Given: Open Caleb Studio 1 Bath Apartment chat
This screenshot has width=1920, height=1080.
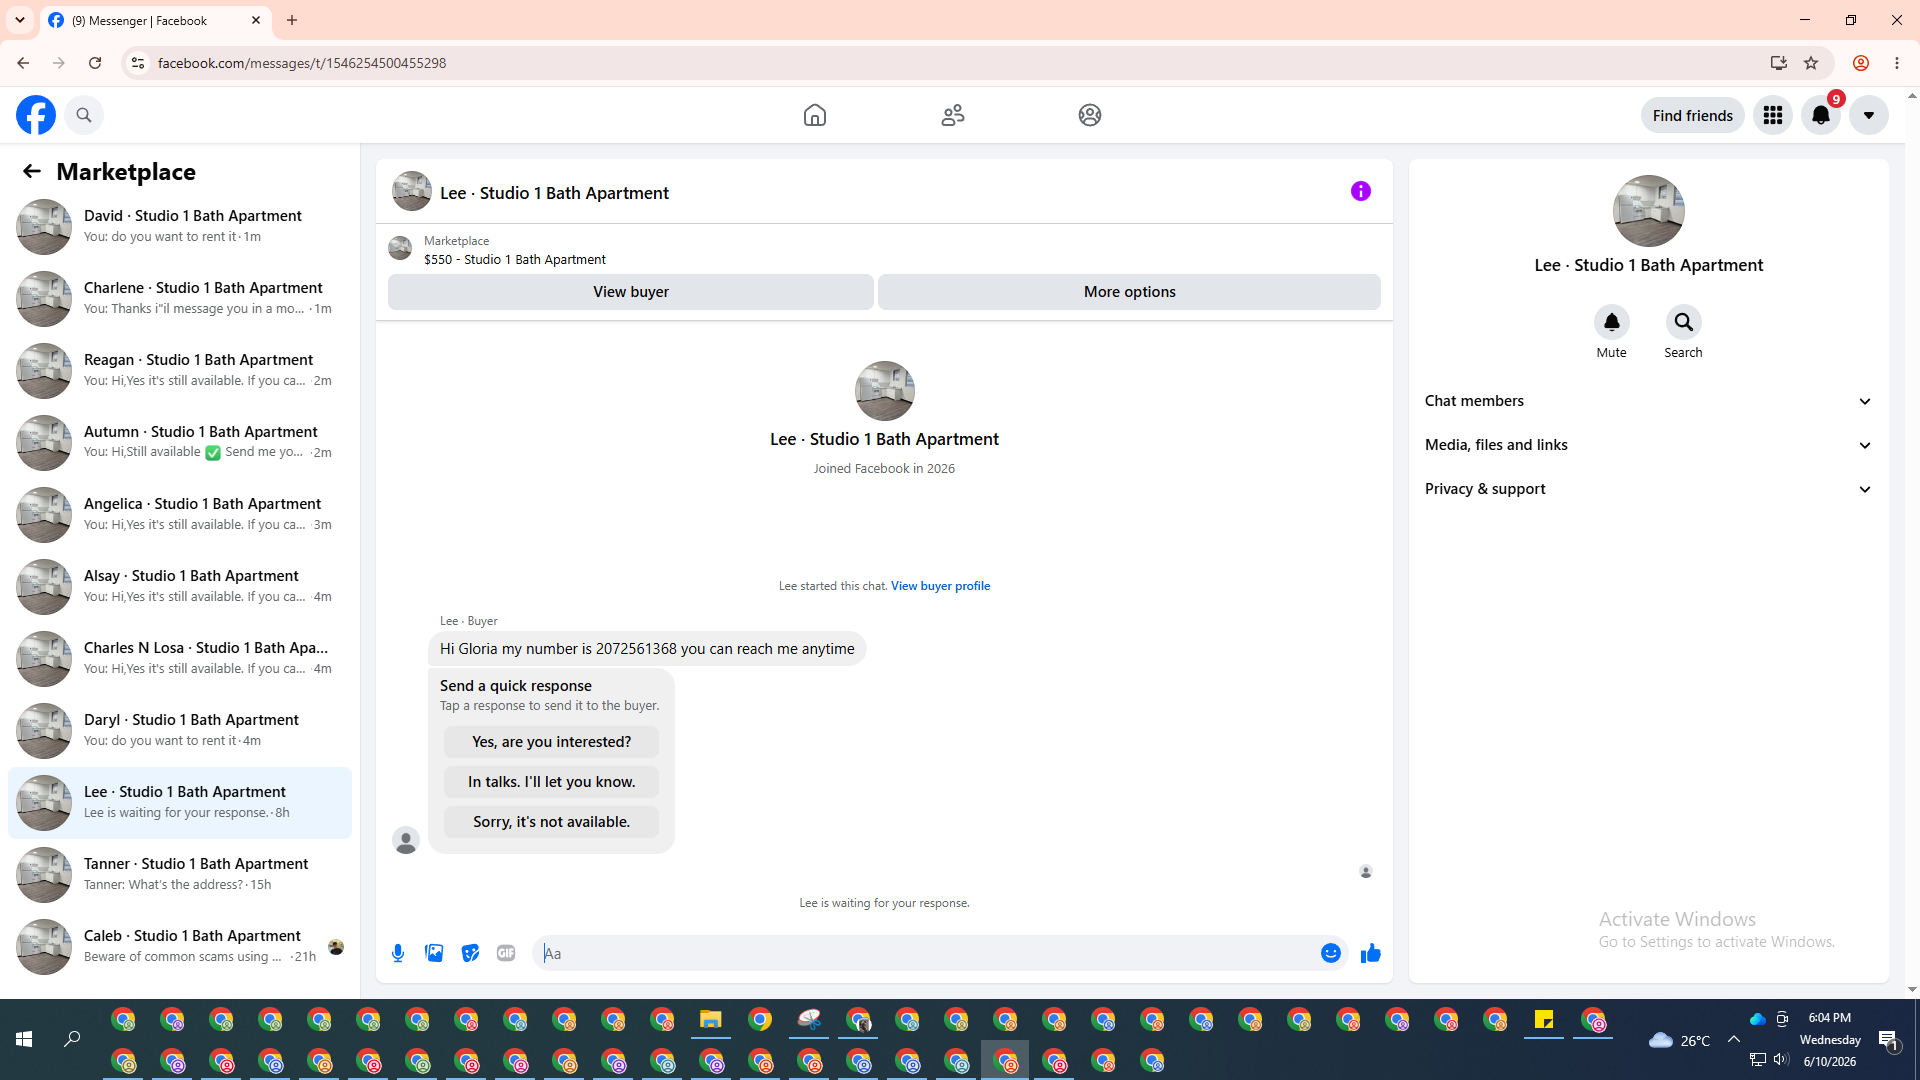Looking at the screenshot, I should click(x=180, y=947).
